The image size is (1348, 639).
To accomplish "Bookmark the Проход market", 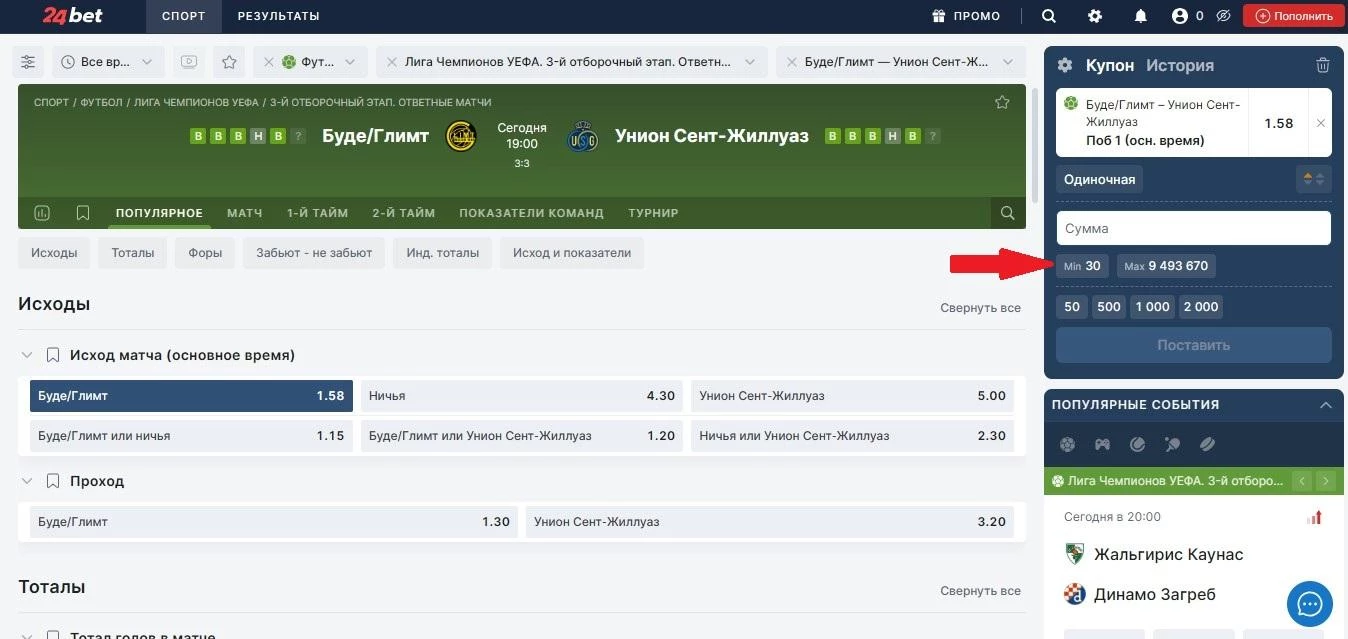I will (x=53, y=481).
